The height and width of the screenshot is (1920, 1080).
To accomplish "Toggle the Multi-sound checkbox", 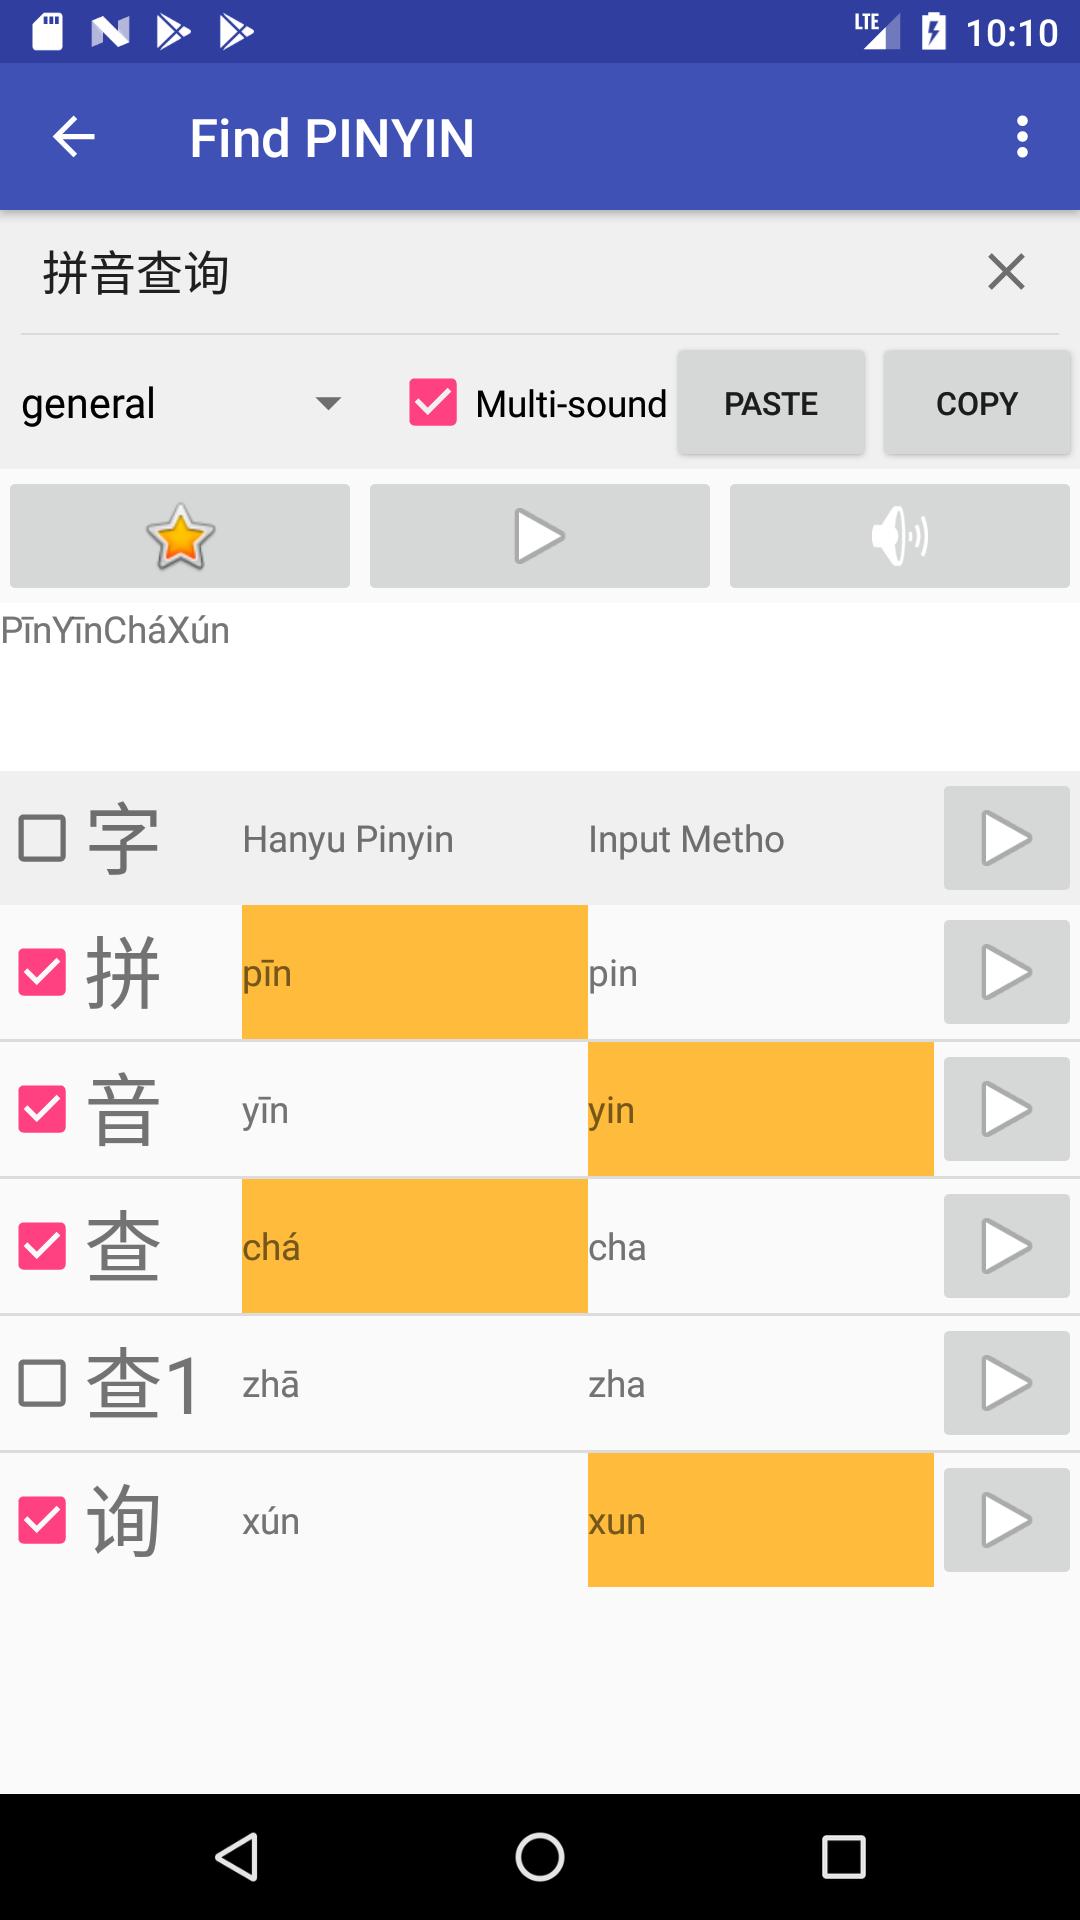I will (x=433, y=403).
